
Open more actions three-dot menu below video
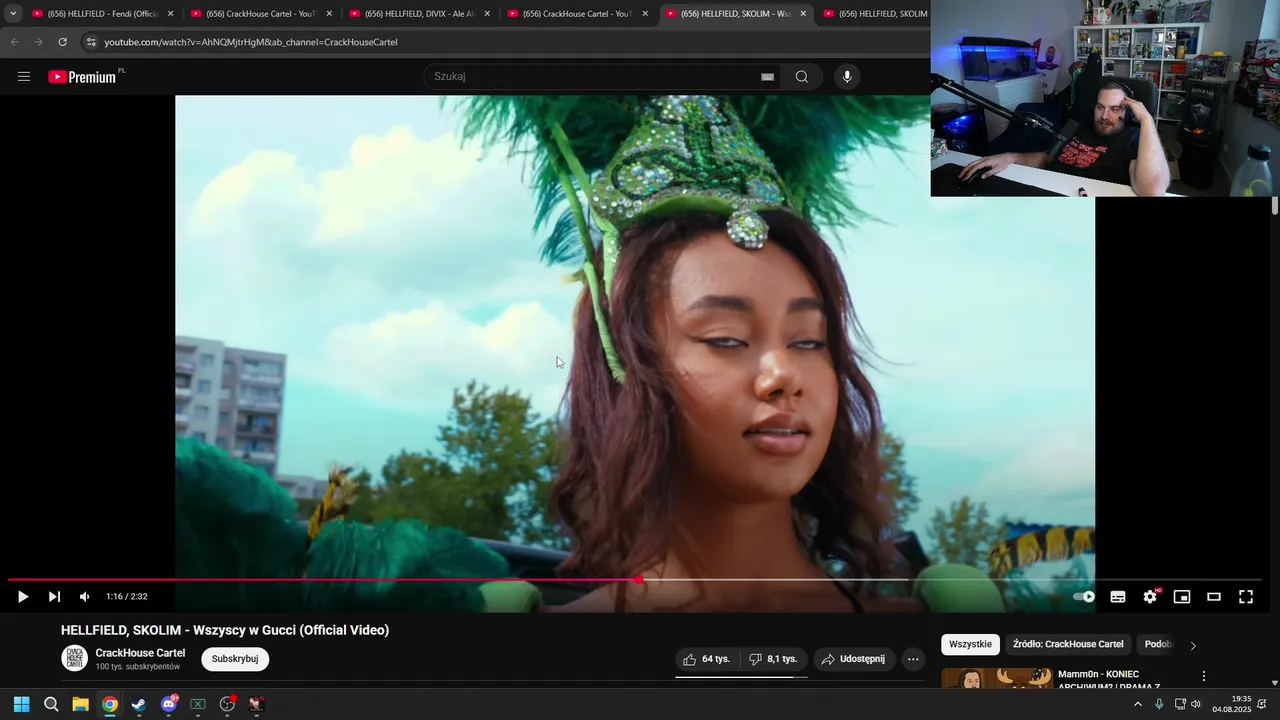tap(913, 659)
